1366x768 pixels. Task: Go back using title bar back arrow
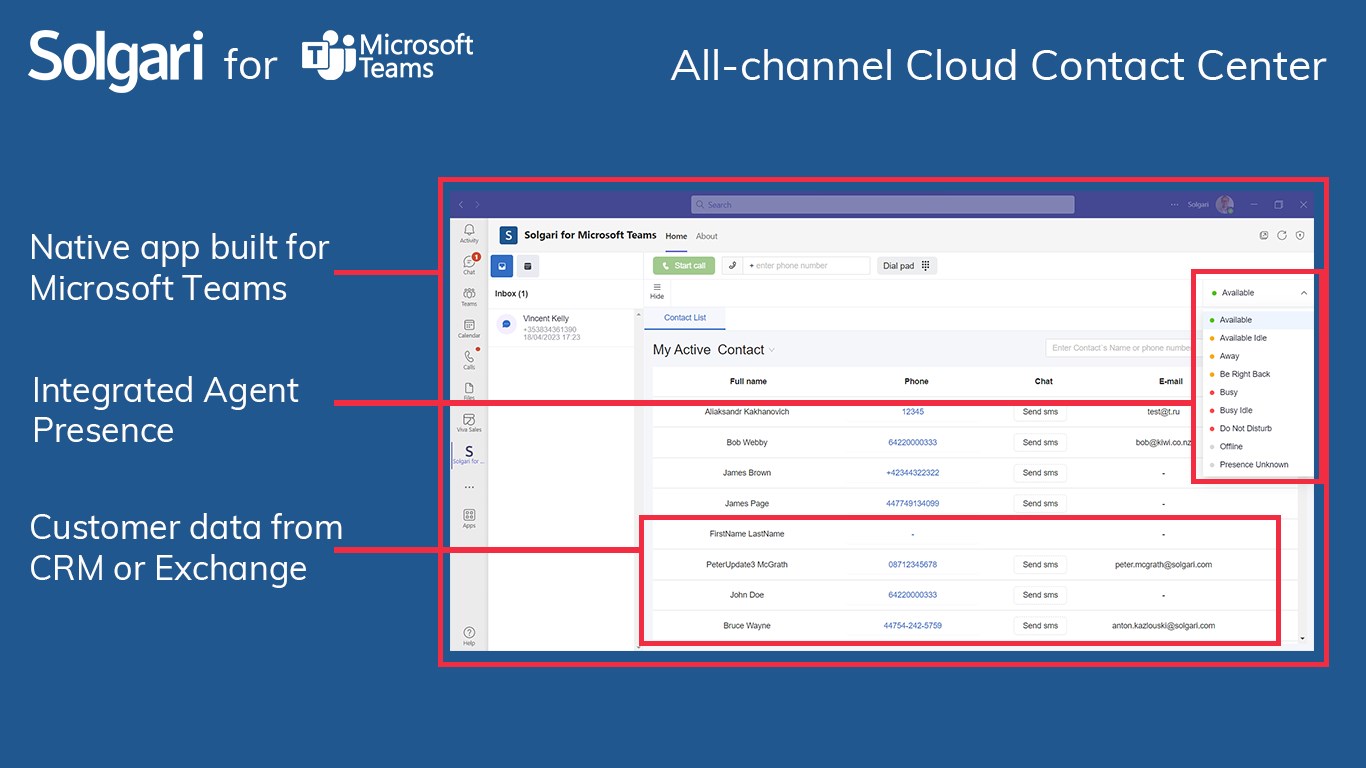point(461,205)
